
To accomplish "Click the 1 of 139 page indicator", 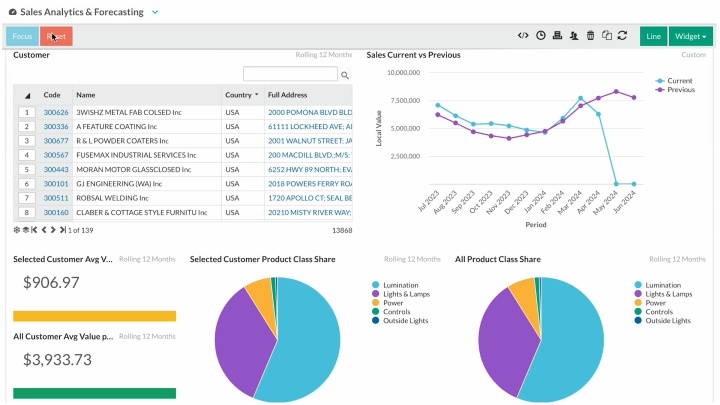I will click(80, 230).
